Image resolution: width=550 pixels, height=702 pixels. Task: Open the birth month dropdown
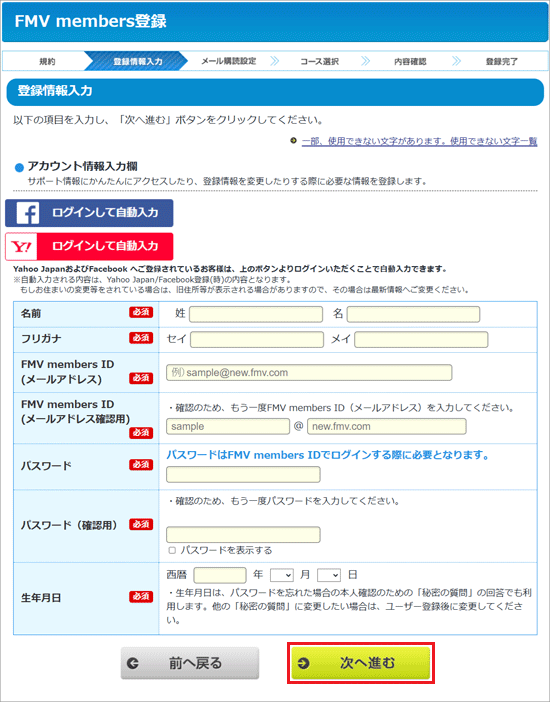282,575
